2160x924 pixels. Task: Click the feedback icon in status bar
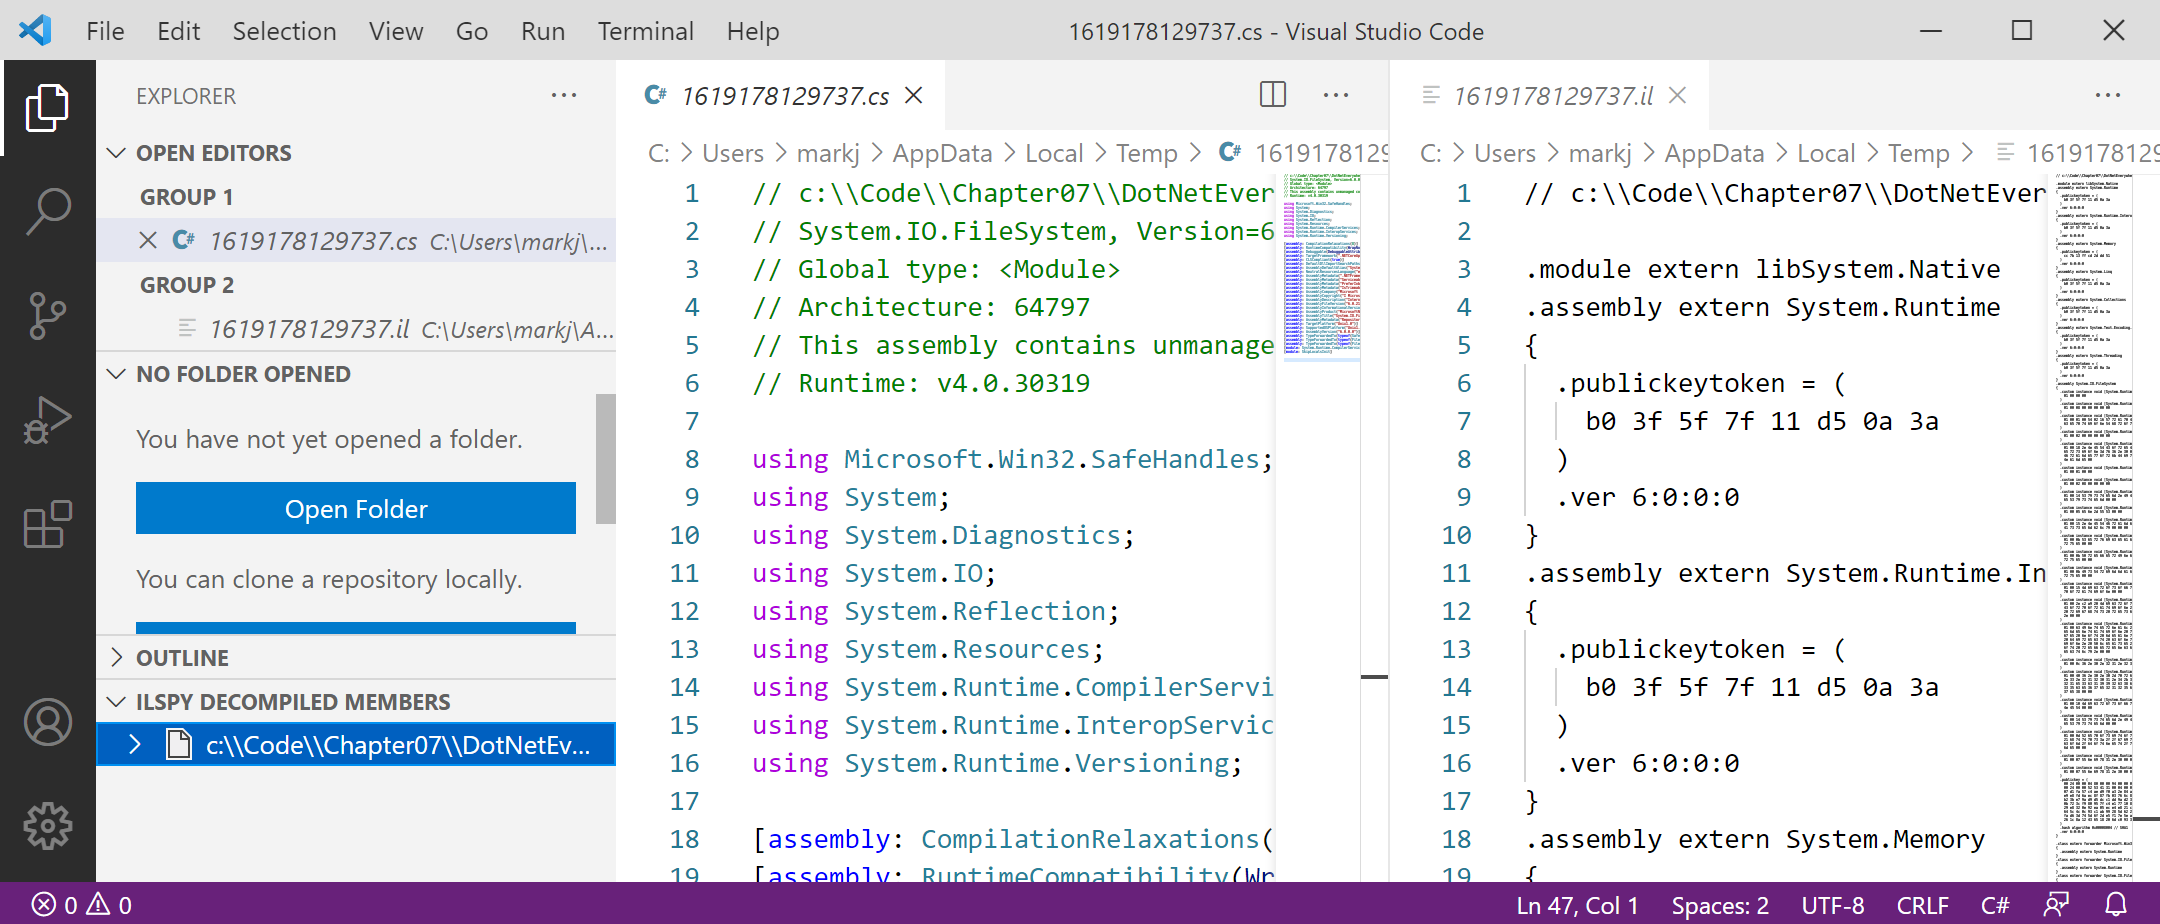click(2056, 905)
